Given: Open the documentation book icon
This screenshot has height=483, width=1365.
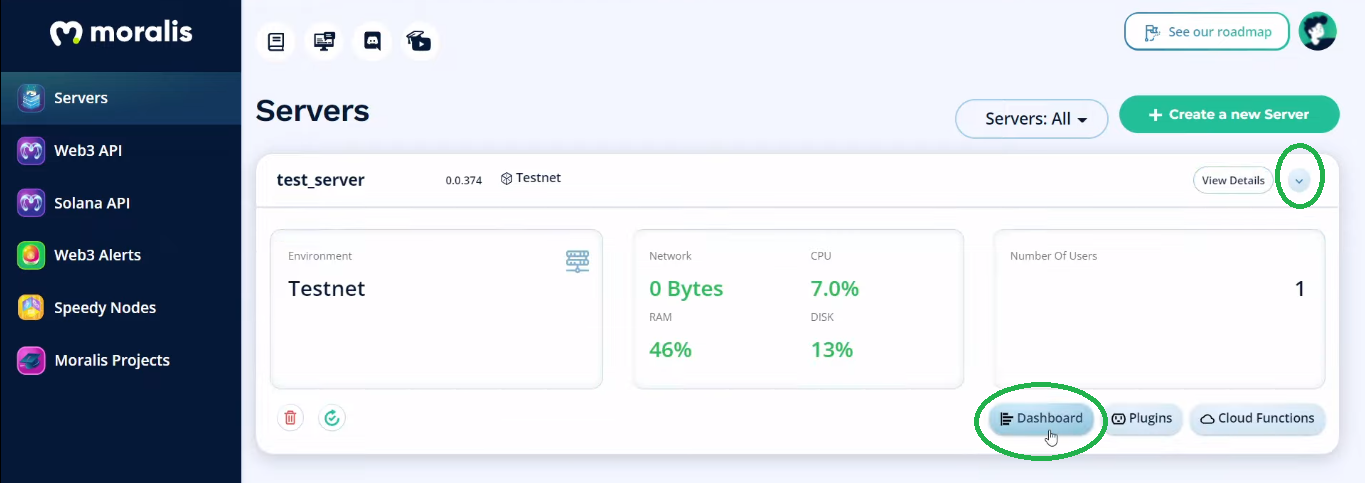Looking at the screenshot, I should [x=276, y=41].
